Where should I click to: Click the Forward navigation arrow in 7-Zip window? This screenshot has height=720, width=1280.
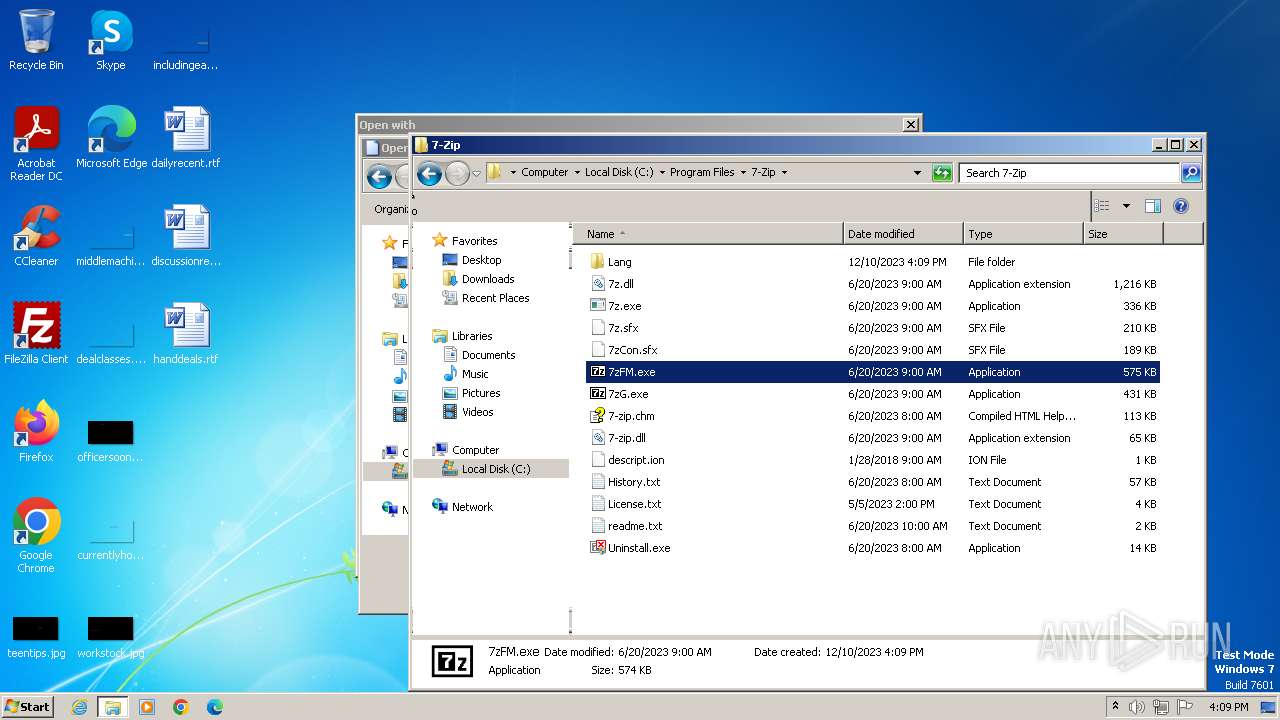[x=457, y=173]
